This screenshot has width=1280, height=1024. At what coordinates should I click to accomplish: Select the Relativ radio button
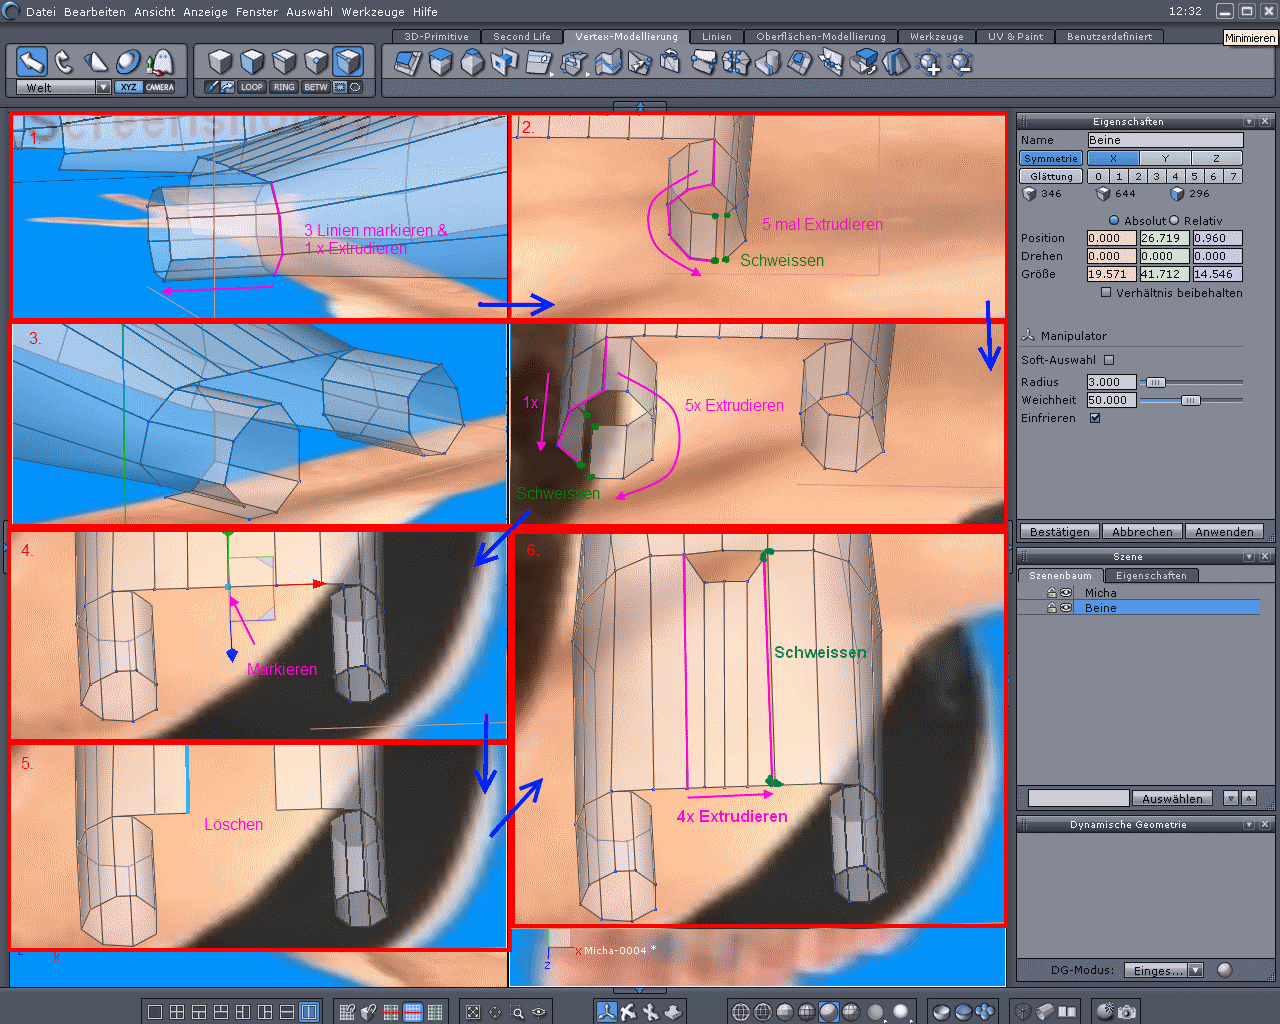tap(1174, 220)
